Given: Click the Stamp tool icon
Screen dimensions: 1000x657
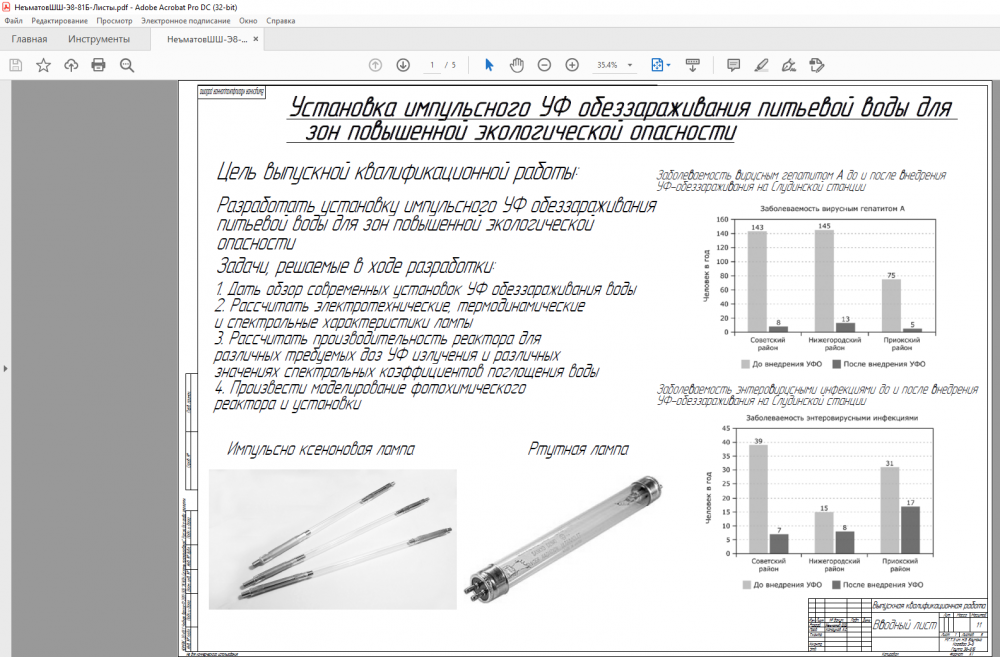Looking at the screenshot, I should (816, 65).
